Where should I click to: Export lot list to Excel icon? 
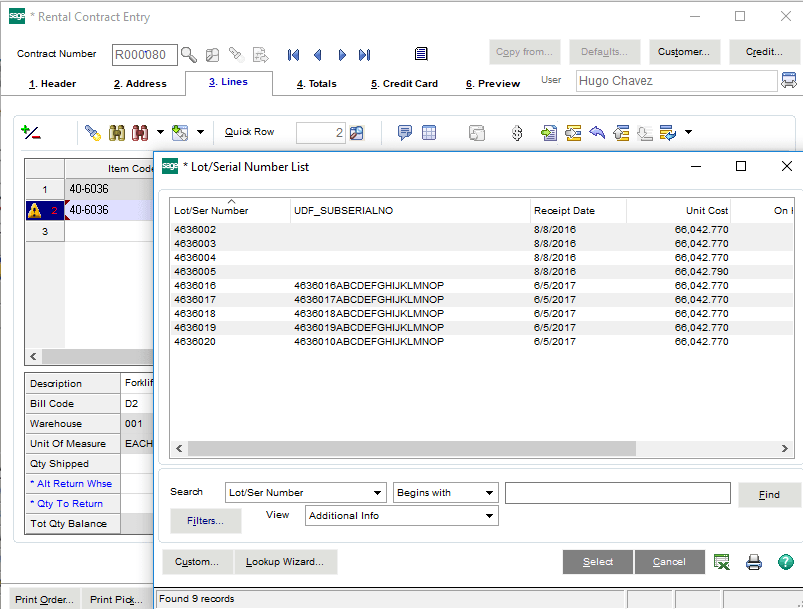pyautogui.click(x=722, y=562)
